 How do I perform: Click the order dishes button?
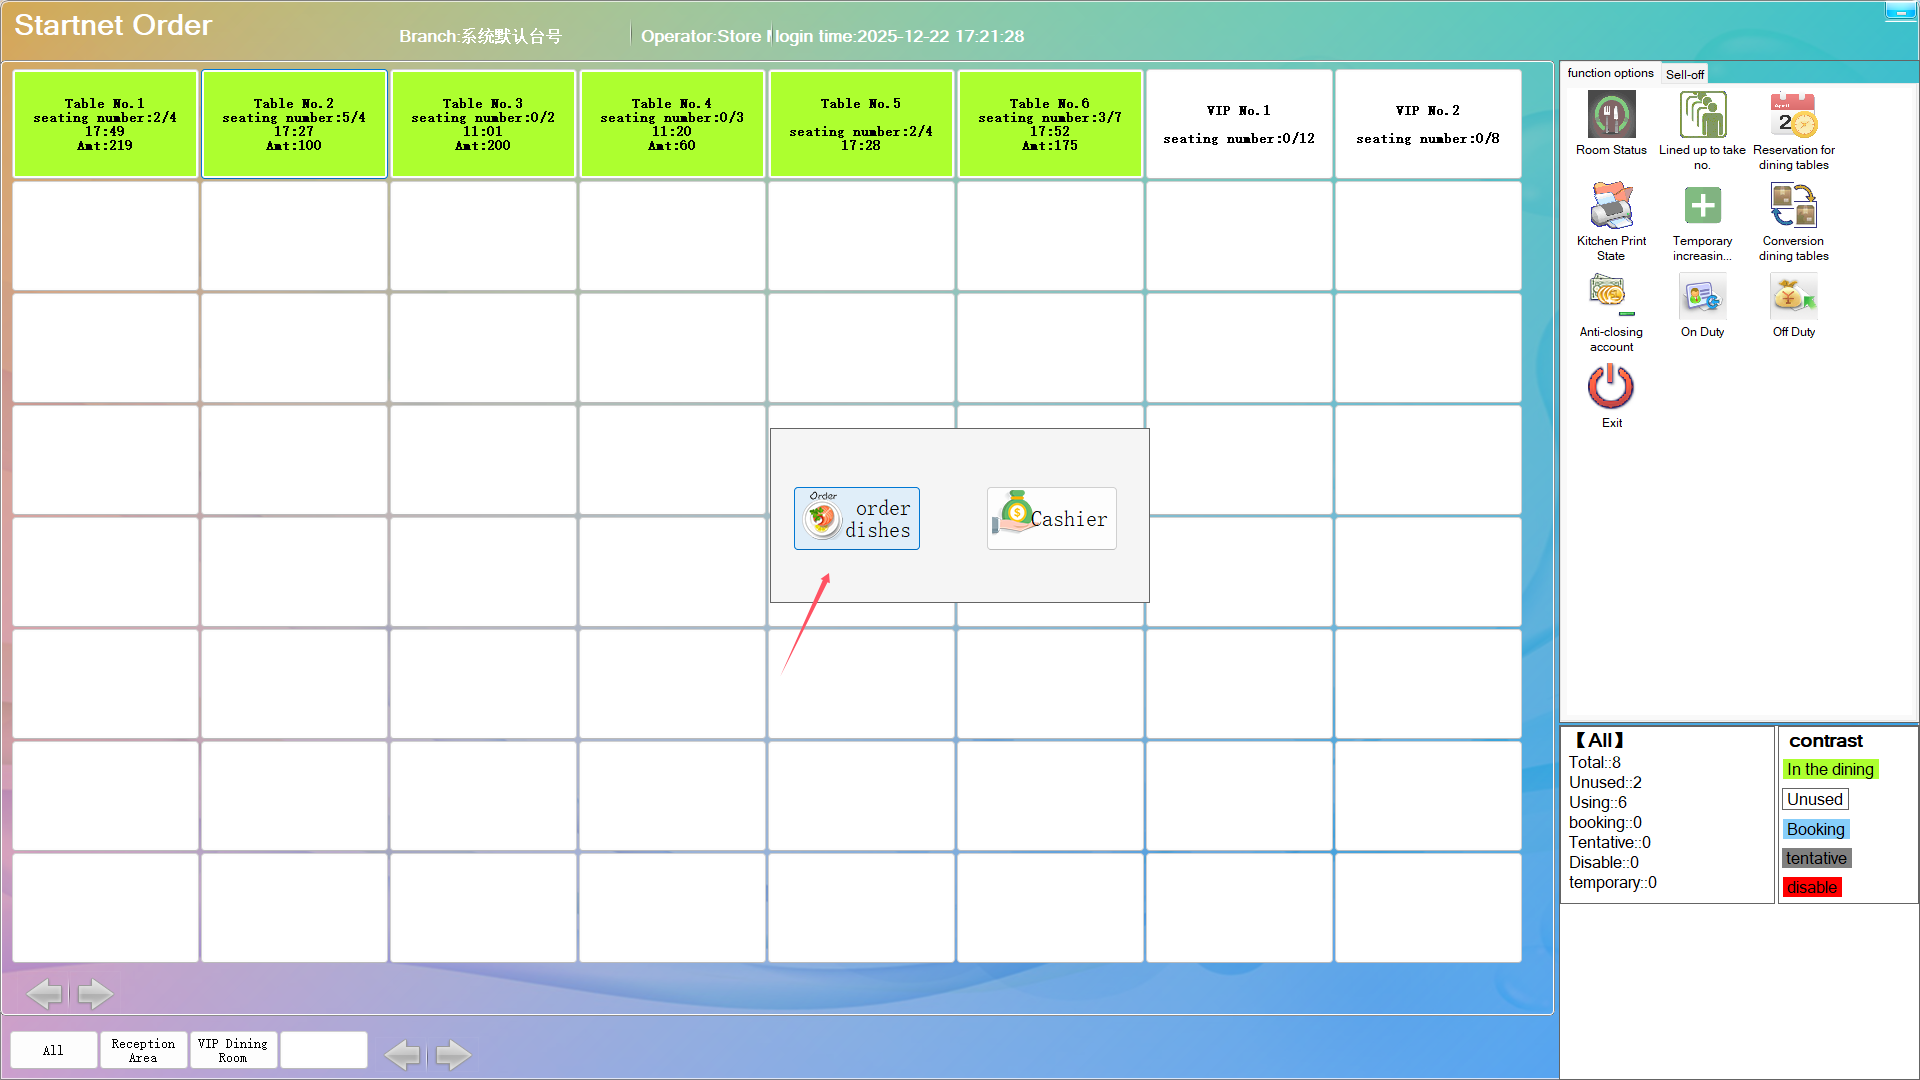tap(857, 518)
